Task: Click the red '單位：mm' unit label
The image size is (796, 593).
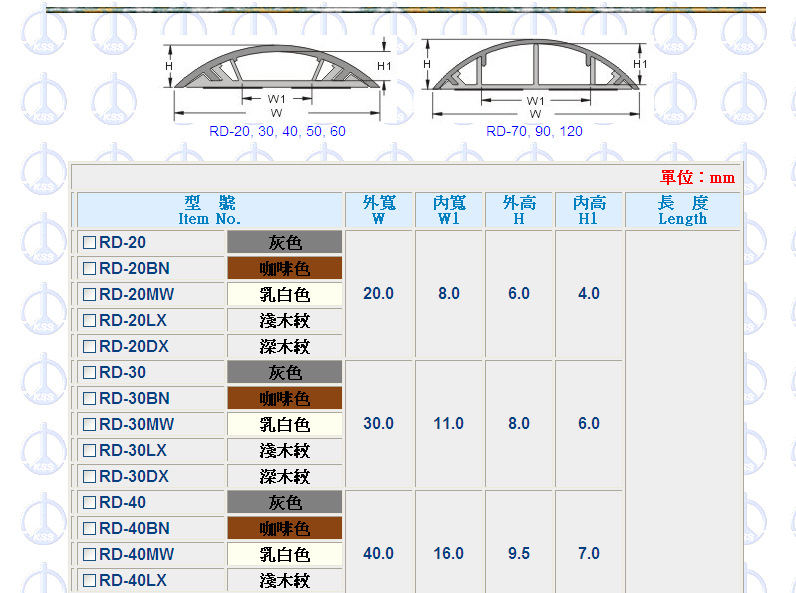Action: [x=697, y=178]
